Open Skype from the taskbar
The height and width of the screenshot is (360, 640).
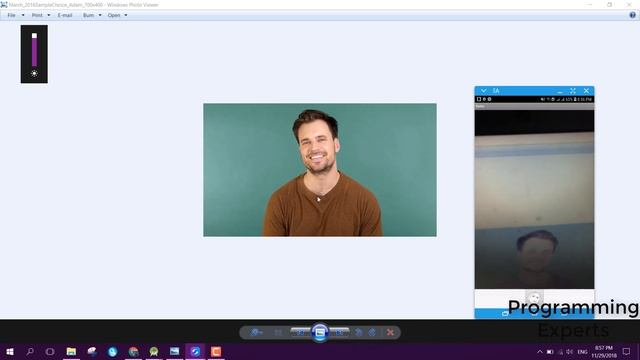point(113,351)
